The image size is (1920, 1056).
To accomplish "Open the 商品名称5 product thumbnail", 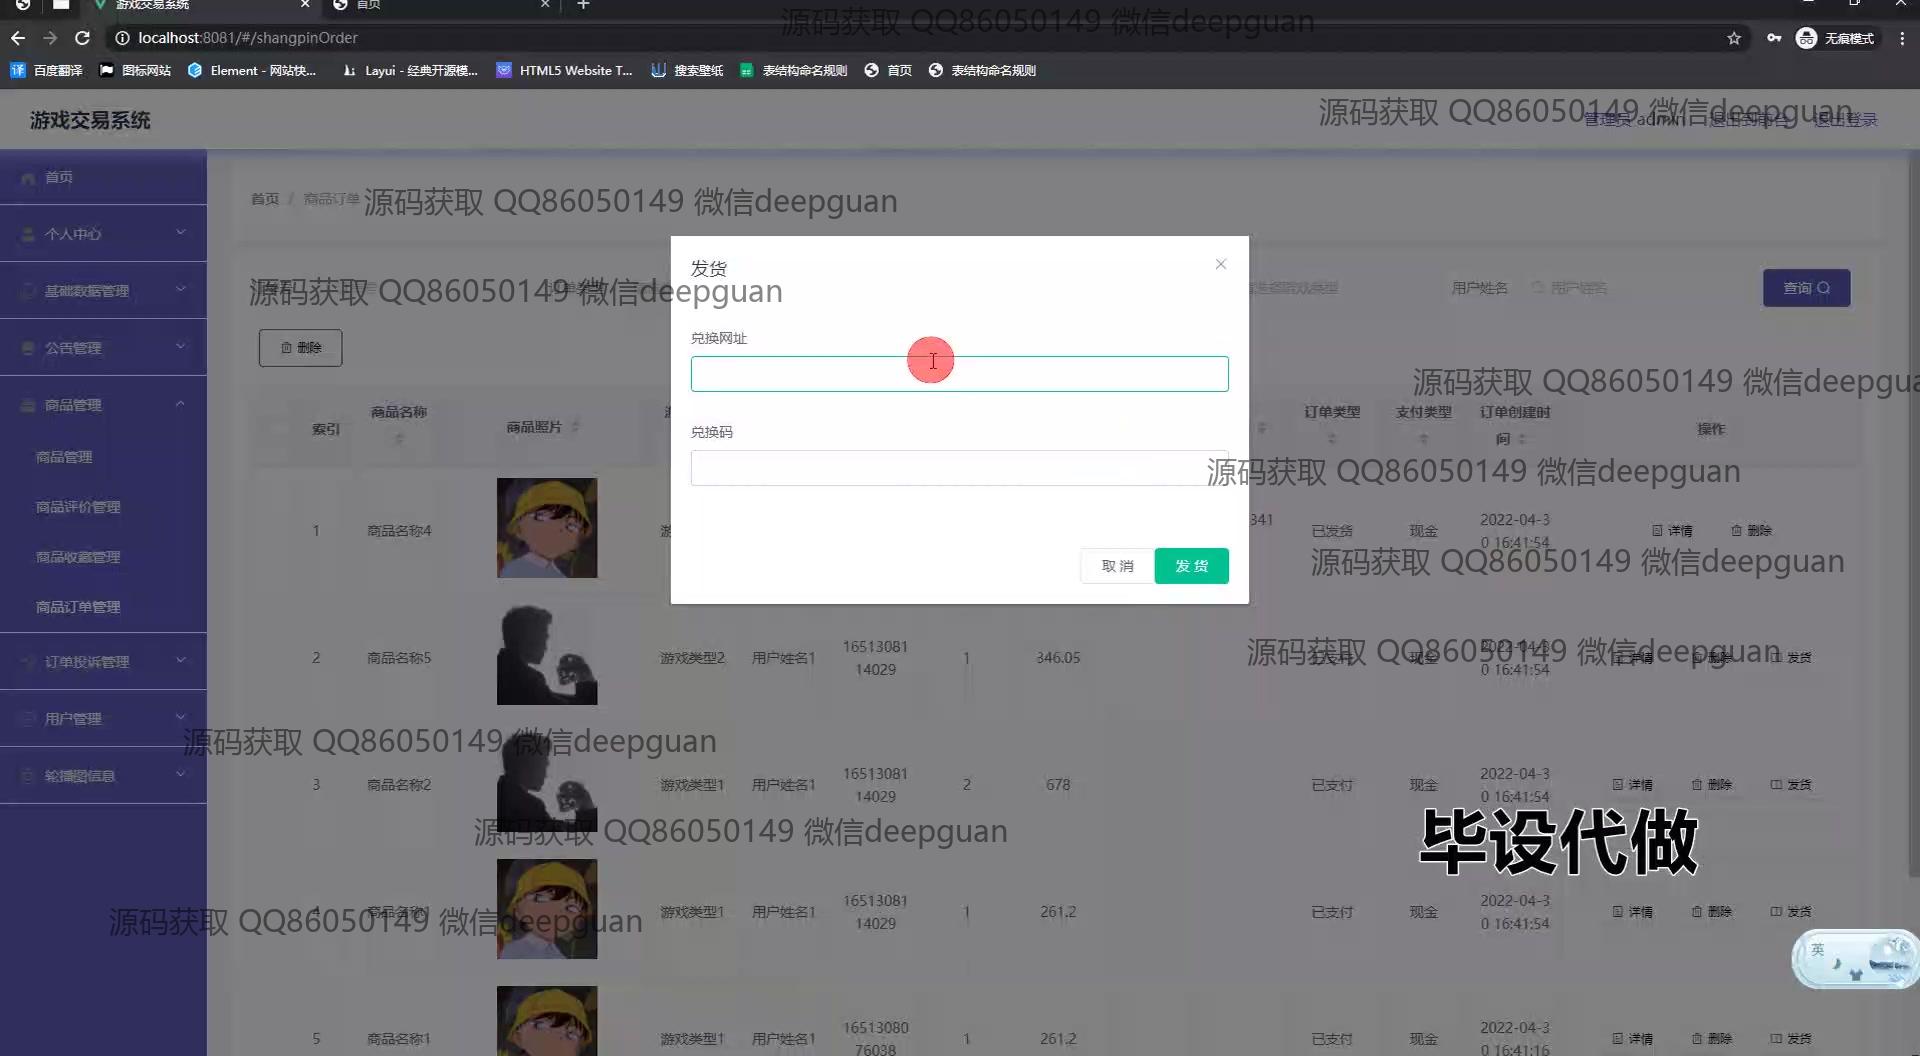I will pyautogui.click(x=547, y=655).
